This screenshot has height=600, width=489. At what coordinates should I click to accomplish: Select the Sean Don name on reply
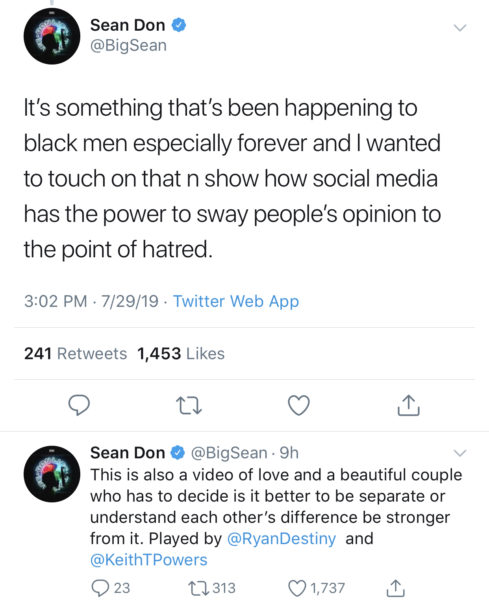(127, 453)
